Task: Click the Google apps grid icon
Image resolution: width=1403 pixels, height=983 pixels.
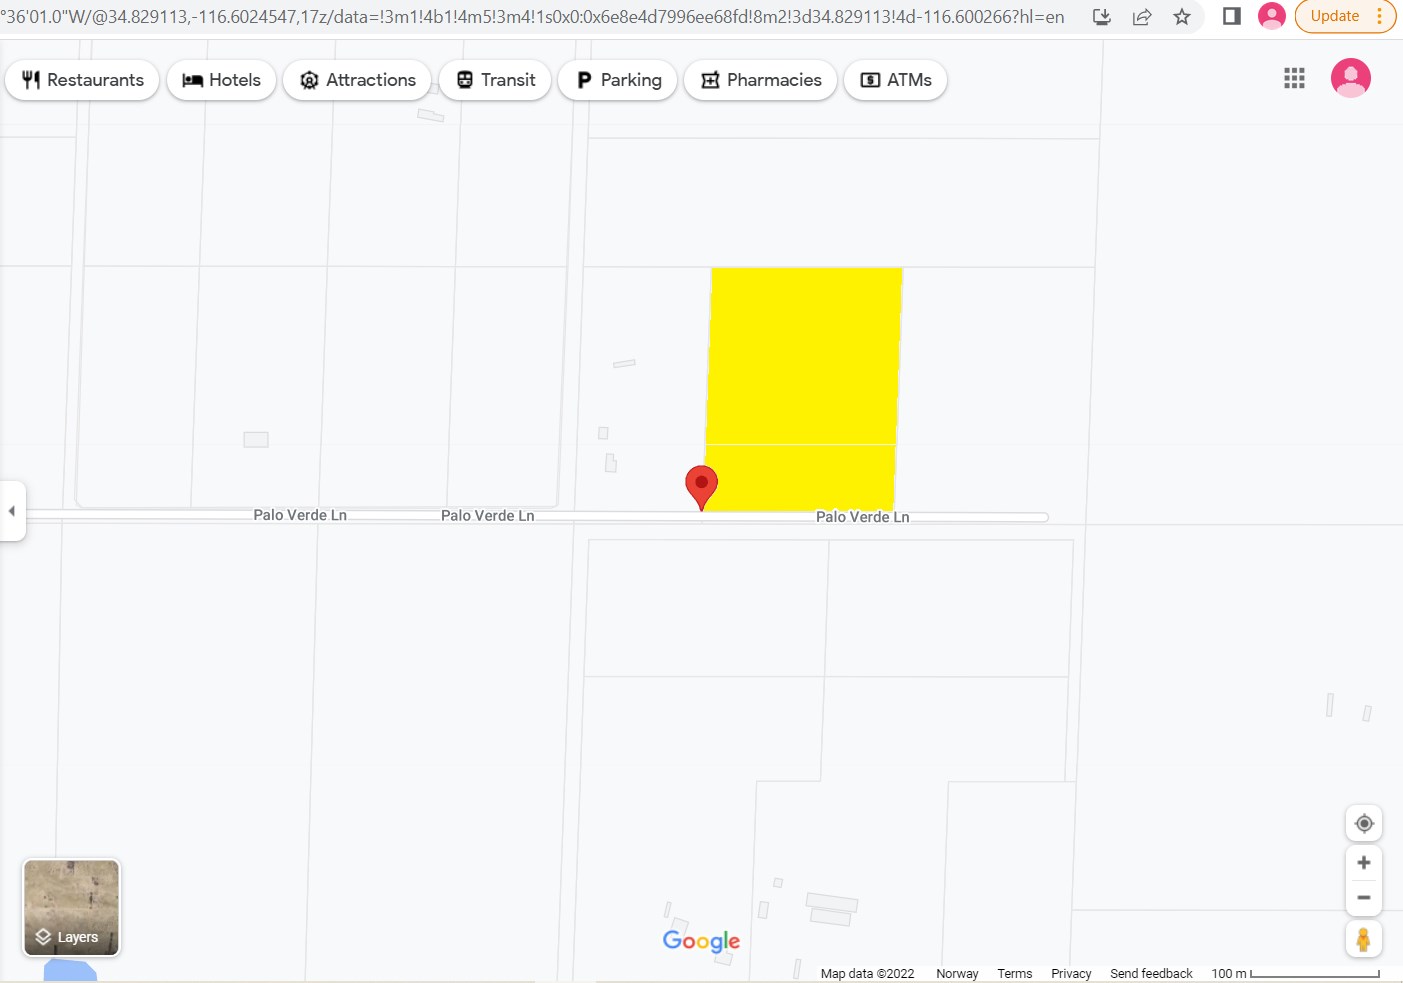Action: tap(1294, 79)
